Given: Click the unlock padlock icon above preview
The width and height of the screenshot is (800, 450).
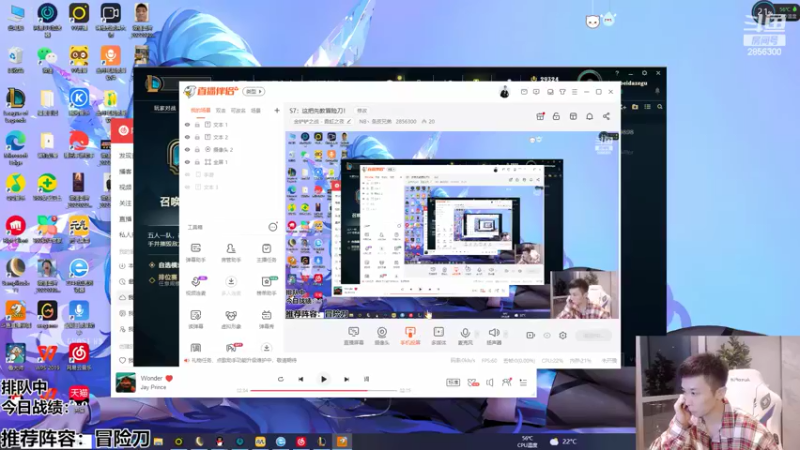Looking at the screenshot, I should [556, 116].
